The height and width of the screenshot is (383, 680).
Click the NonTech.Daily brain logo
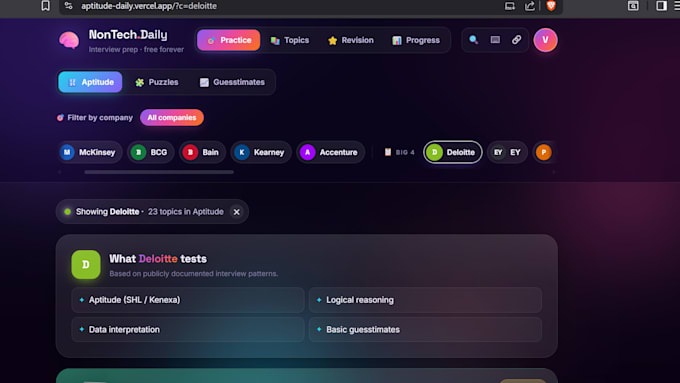[69, 41]
